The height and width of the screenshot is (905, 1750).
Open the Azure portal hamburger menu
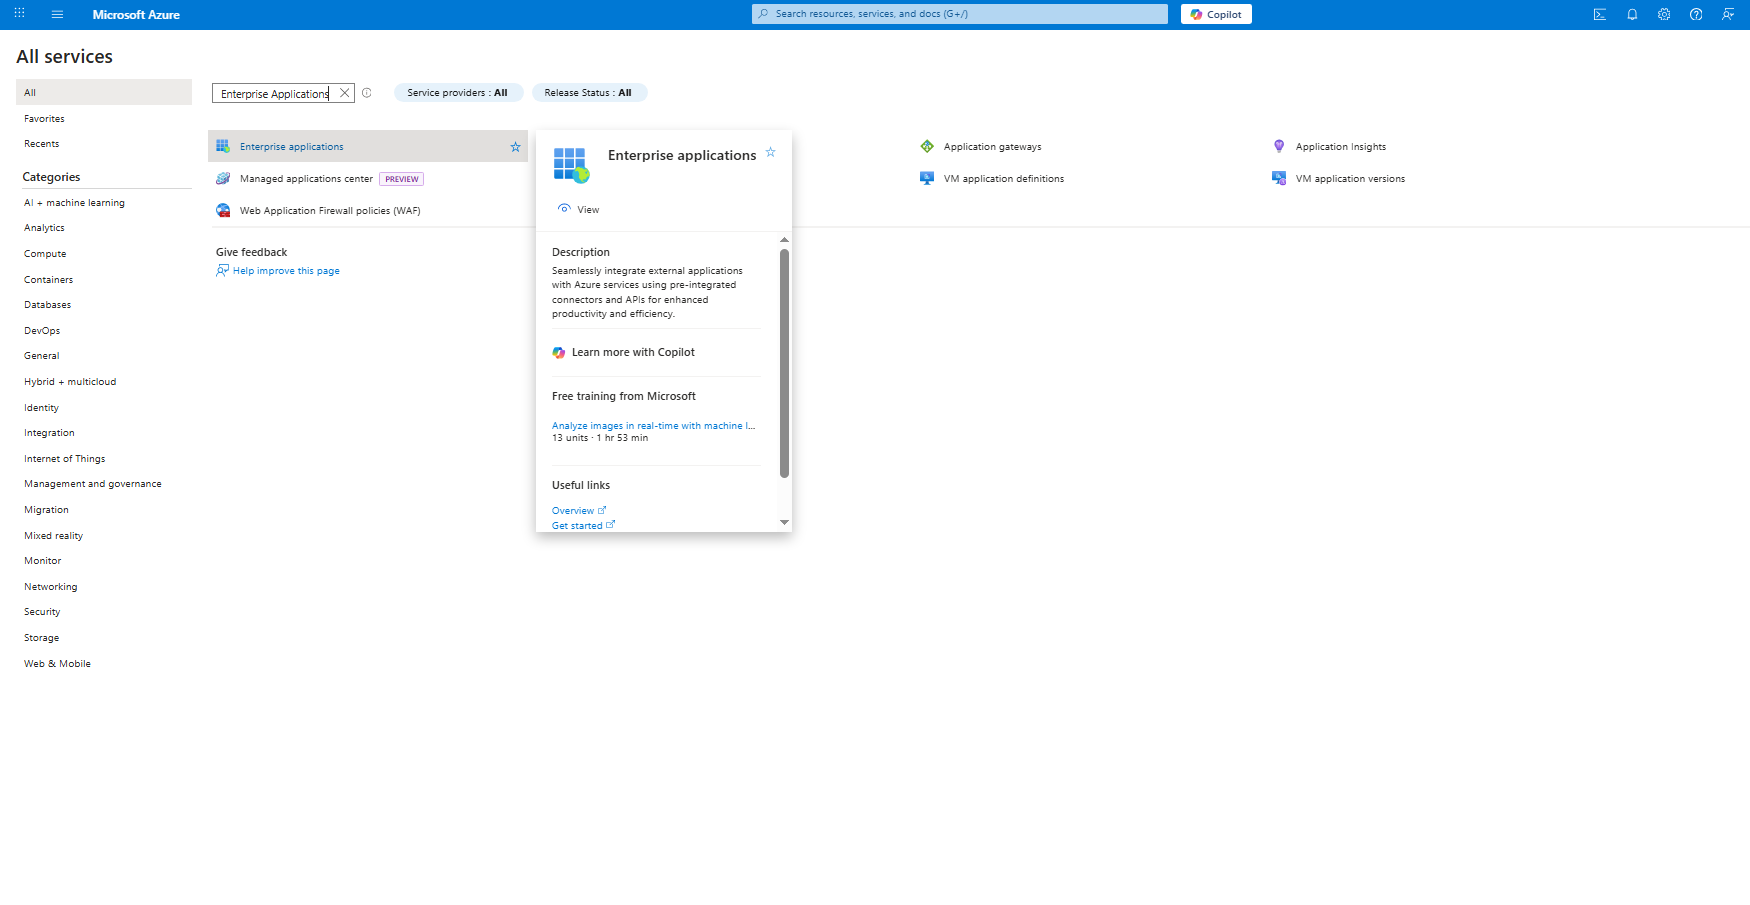[57, 14]
